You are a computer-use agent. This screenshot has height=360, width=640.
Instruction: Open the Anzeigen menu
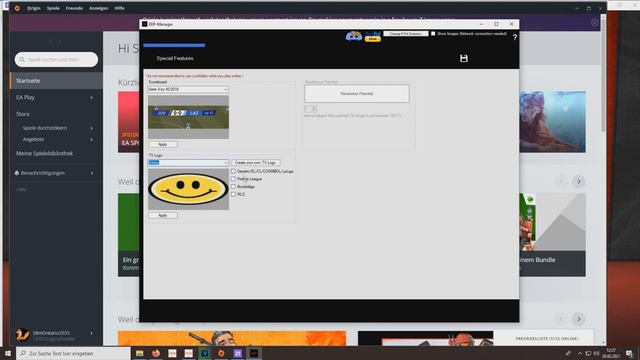pyautogui.click(x=99, y=8)
